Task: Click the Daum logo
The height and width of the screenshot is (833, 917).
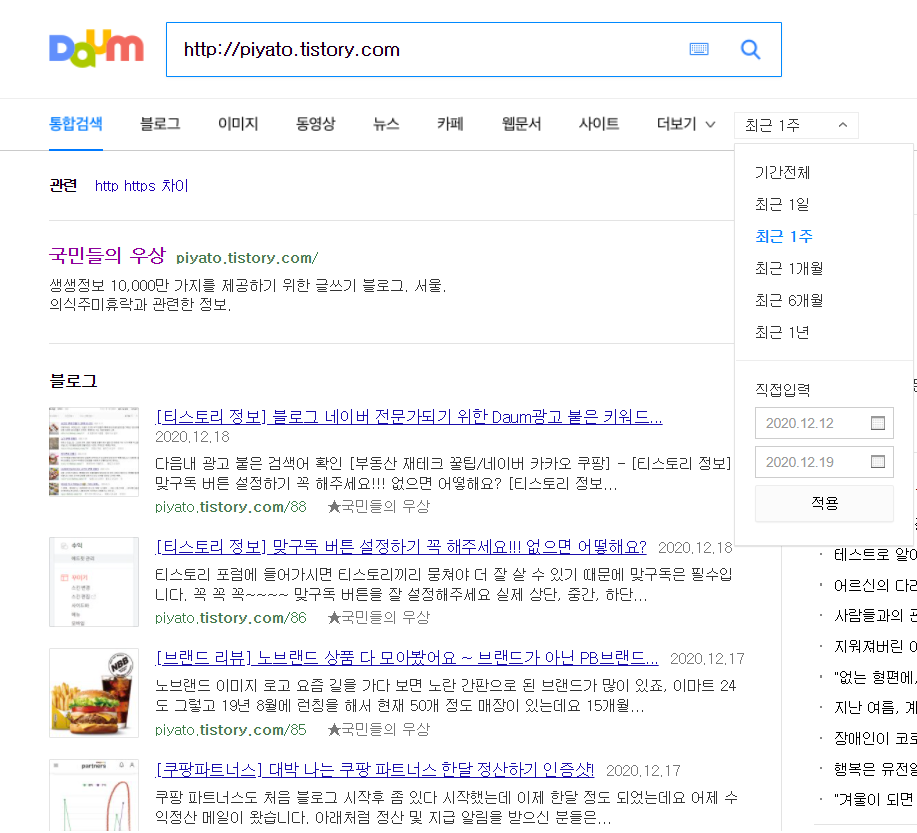Action: 96,48
